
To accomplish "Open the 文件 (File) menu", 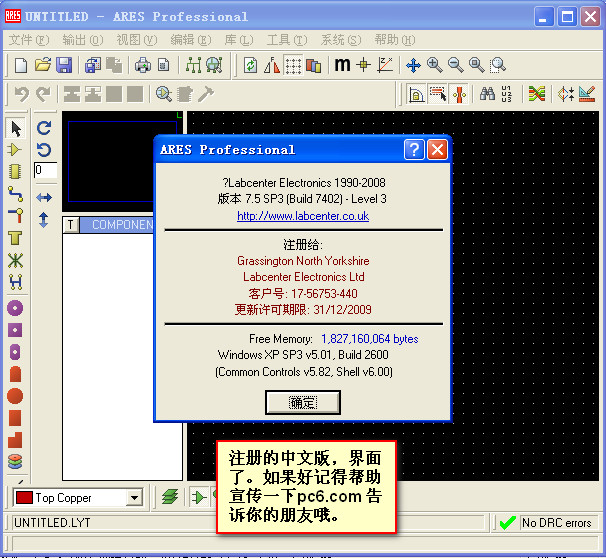I will [29, 40].
